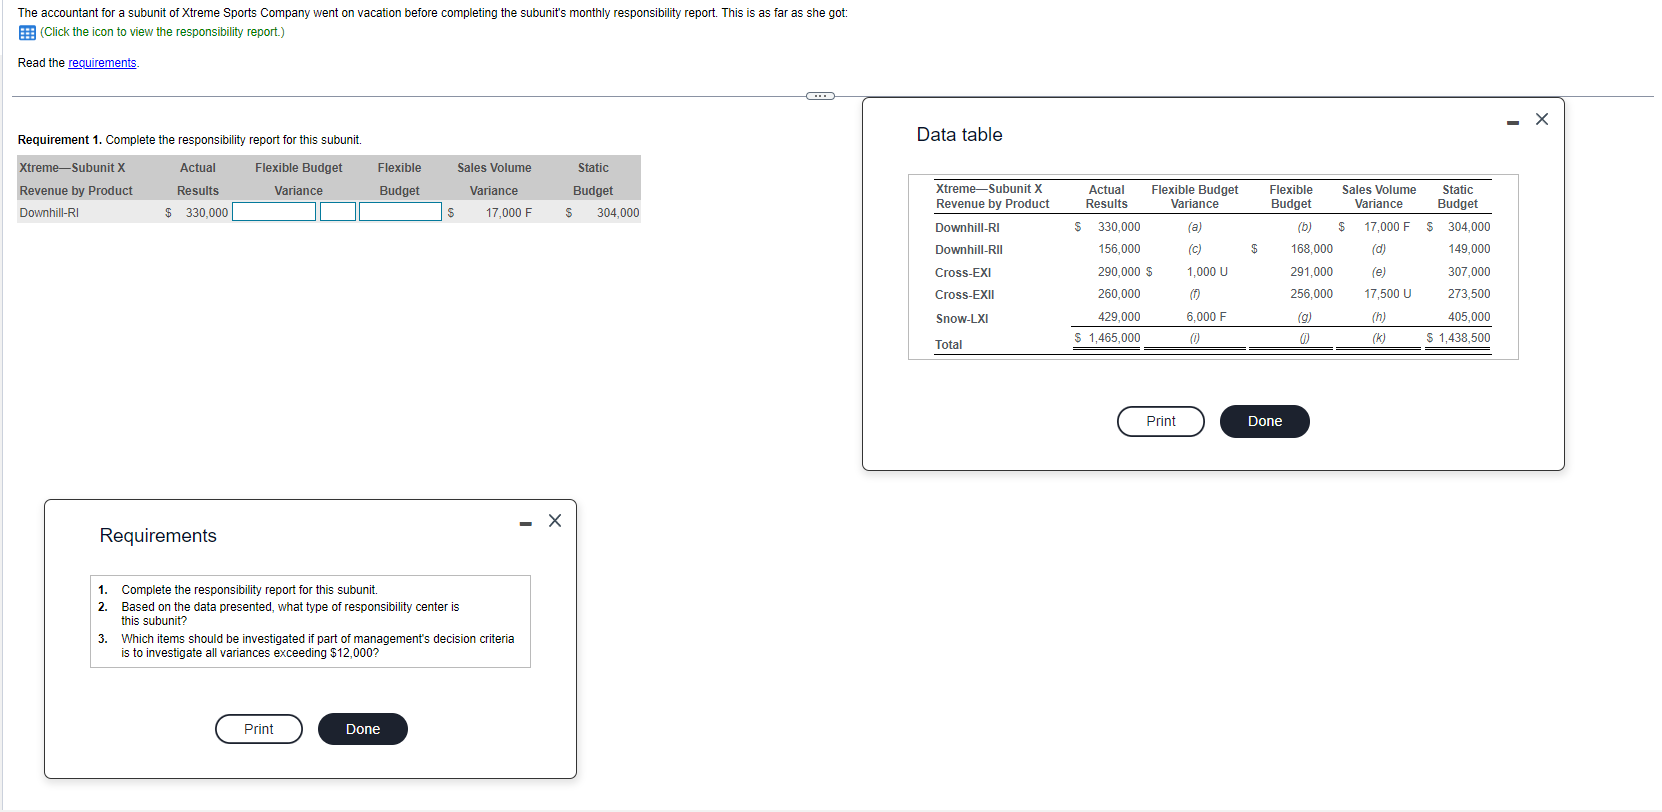Image resolution: width=1662 pixels, height=812 pixels.
Task: Select Snow-LXI row label in Data table
Action: 962,319
